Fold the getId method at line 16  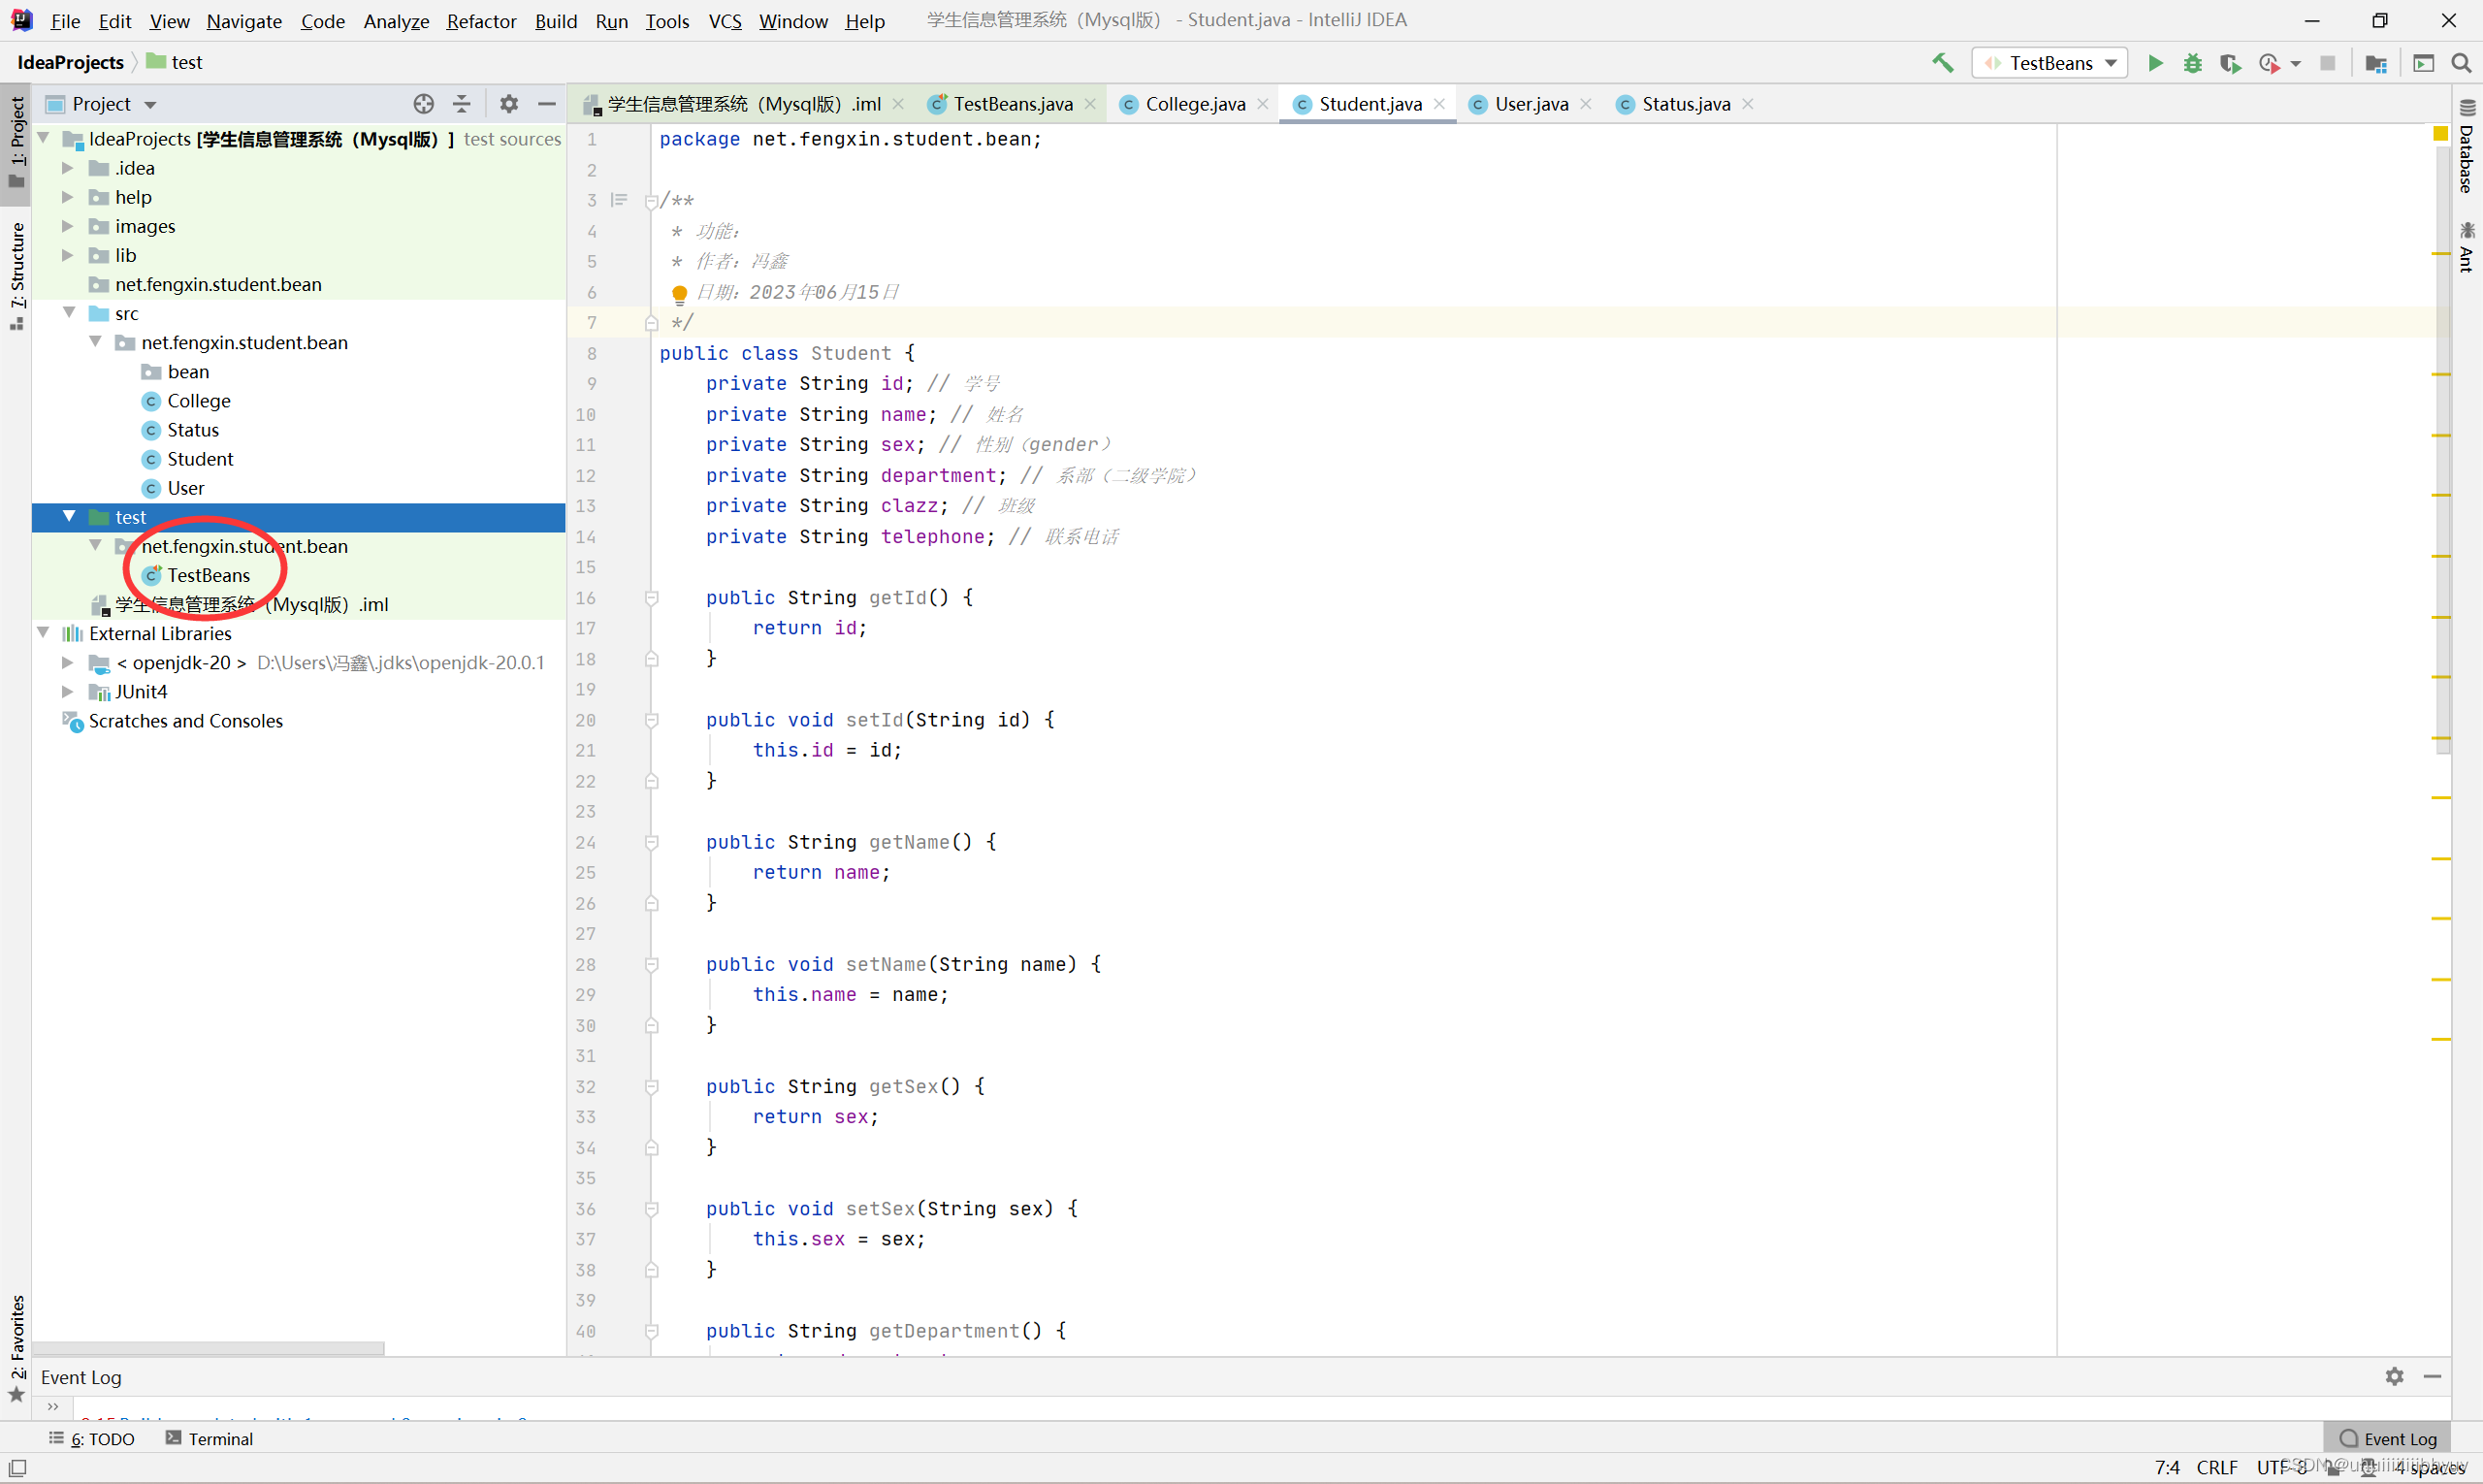pyautogui.click(x=651, y=598)
